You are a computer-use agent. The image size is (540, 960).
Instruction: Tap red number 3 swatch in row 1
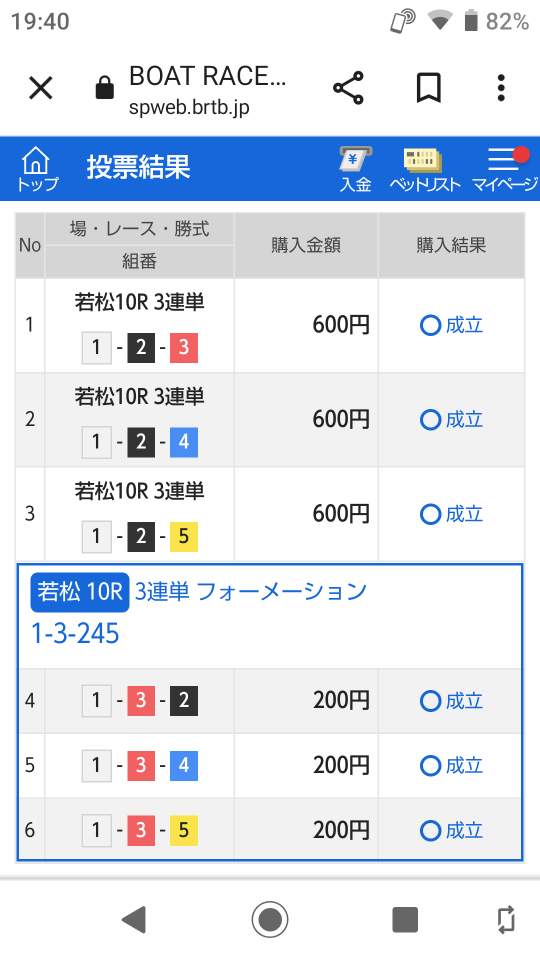click(x=184, y=348)
